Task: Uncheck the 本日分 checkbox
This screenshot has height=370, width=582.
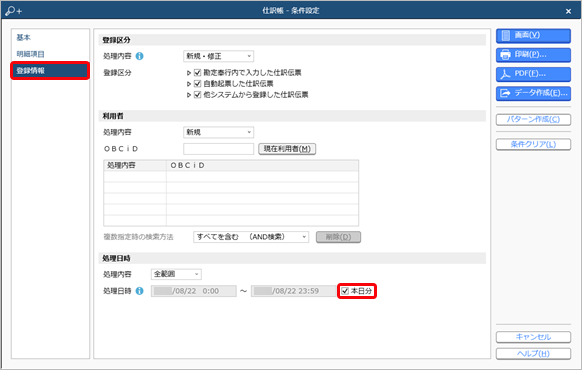Action: 345,291
